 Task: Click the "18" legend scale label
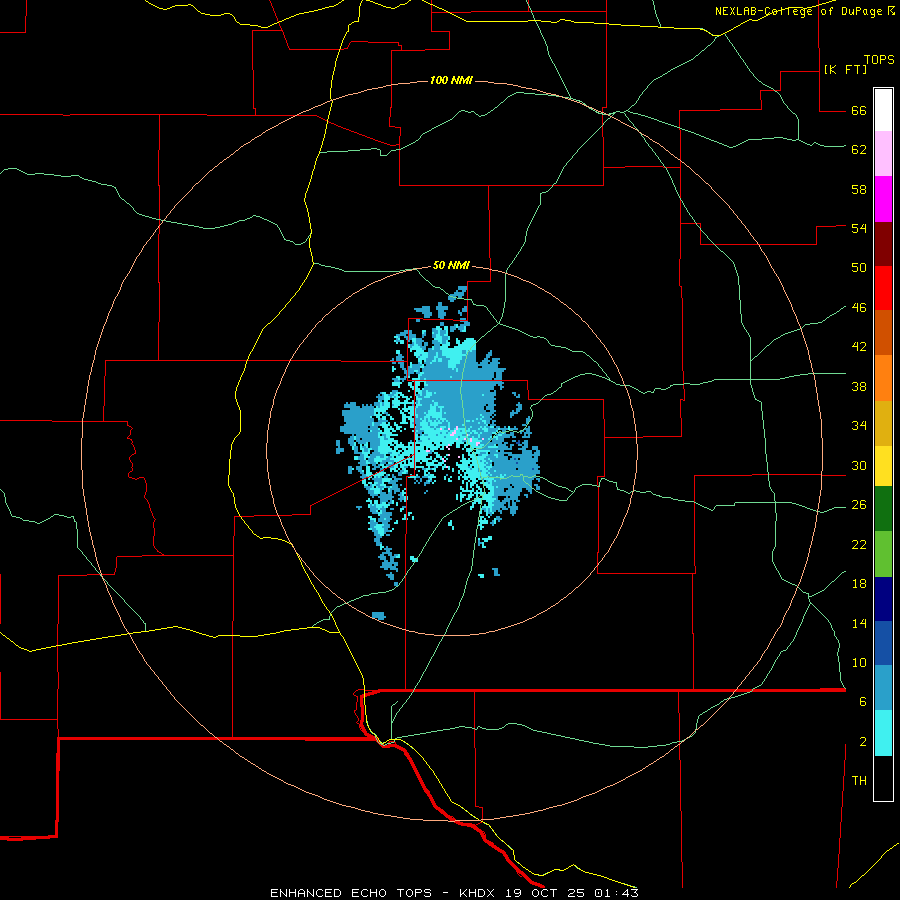(859, 584)
